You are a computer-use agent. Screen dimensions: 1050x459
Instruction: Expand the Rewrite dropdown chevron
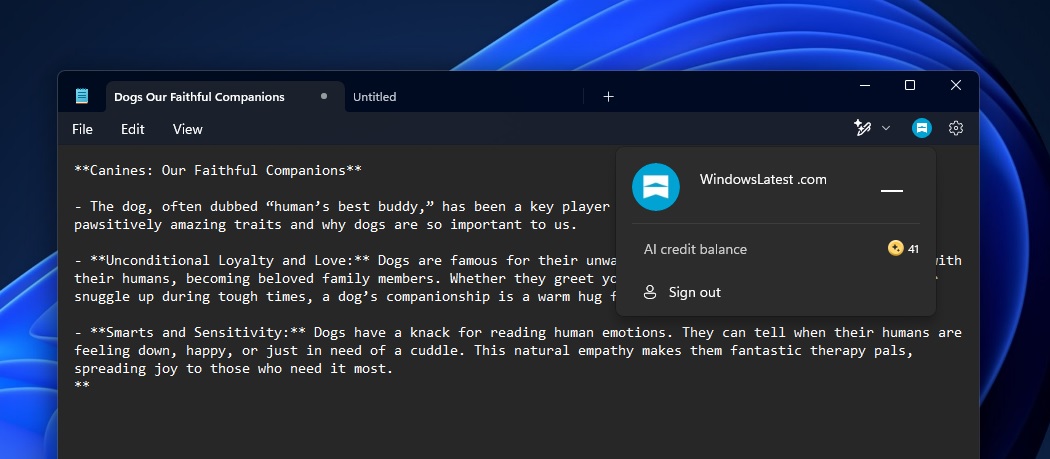886,128
